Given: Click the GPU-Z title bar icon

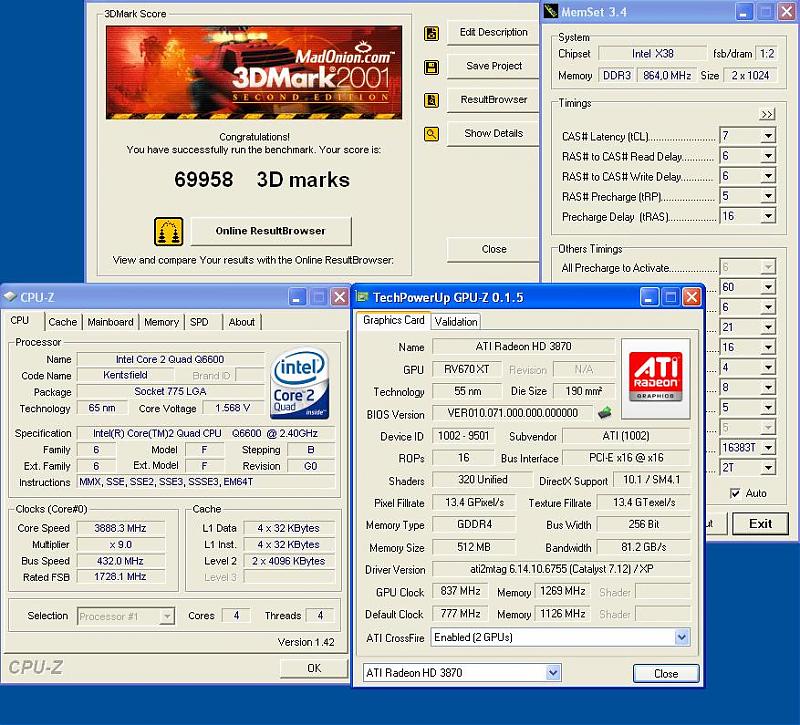Looking at the screenshot, I should (x=362, y=297).
